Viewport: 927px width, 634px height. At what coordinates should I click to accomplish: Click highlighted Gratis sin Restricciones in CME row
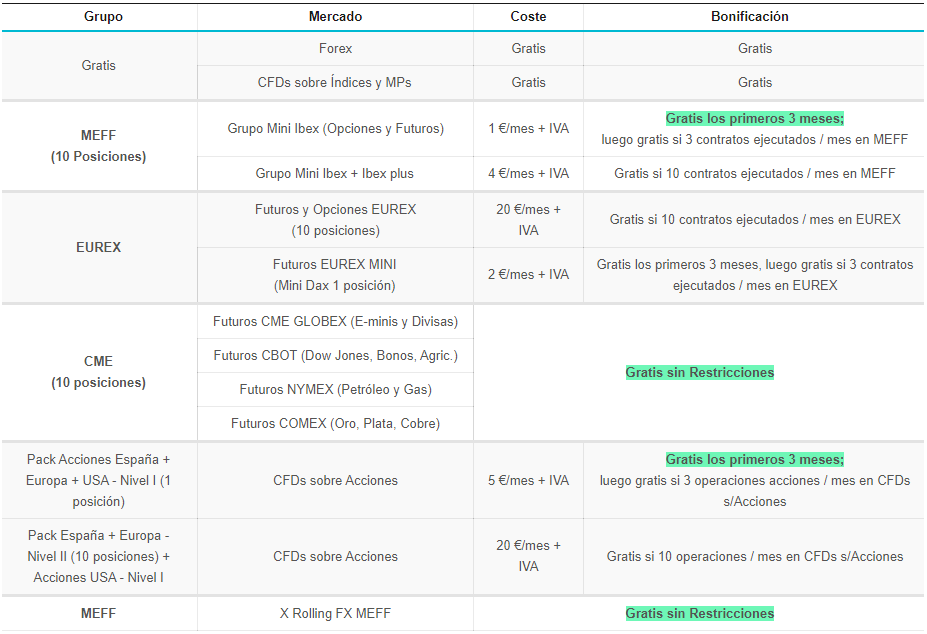(x=699, y=372)
